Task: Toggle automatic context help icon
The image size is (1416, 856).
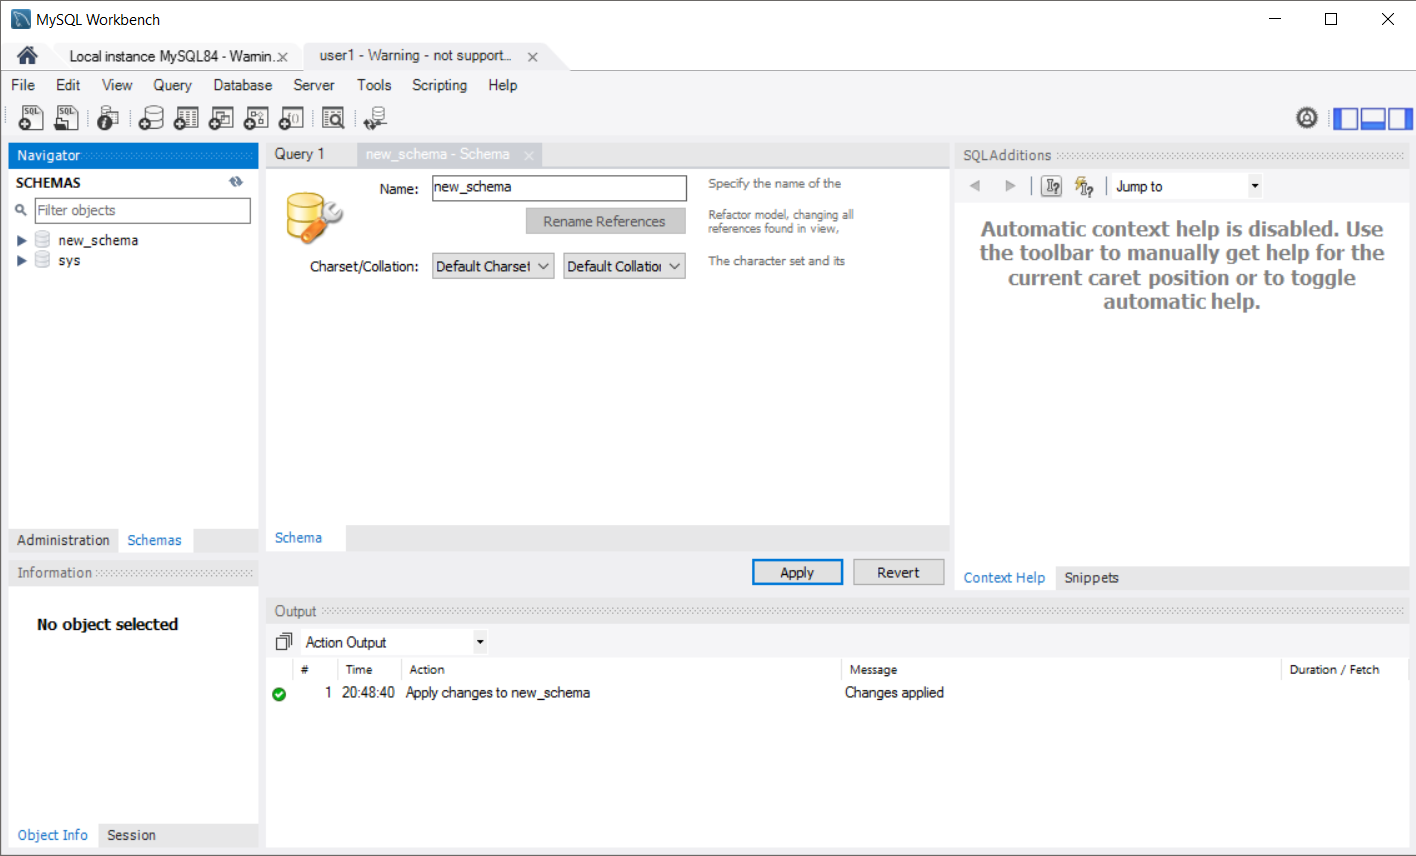Action: tap(1084, 186)
